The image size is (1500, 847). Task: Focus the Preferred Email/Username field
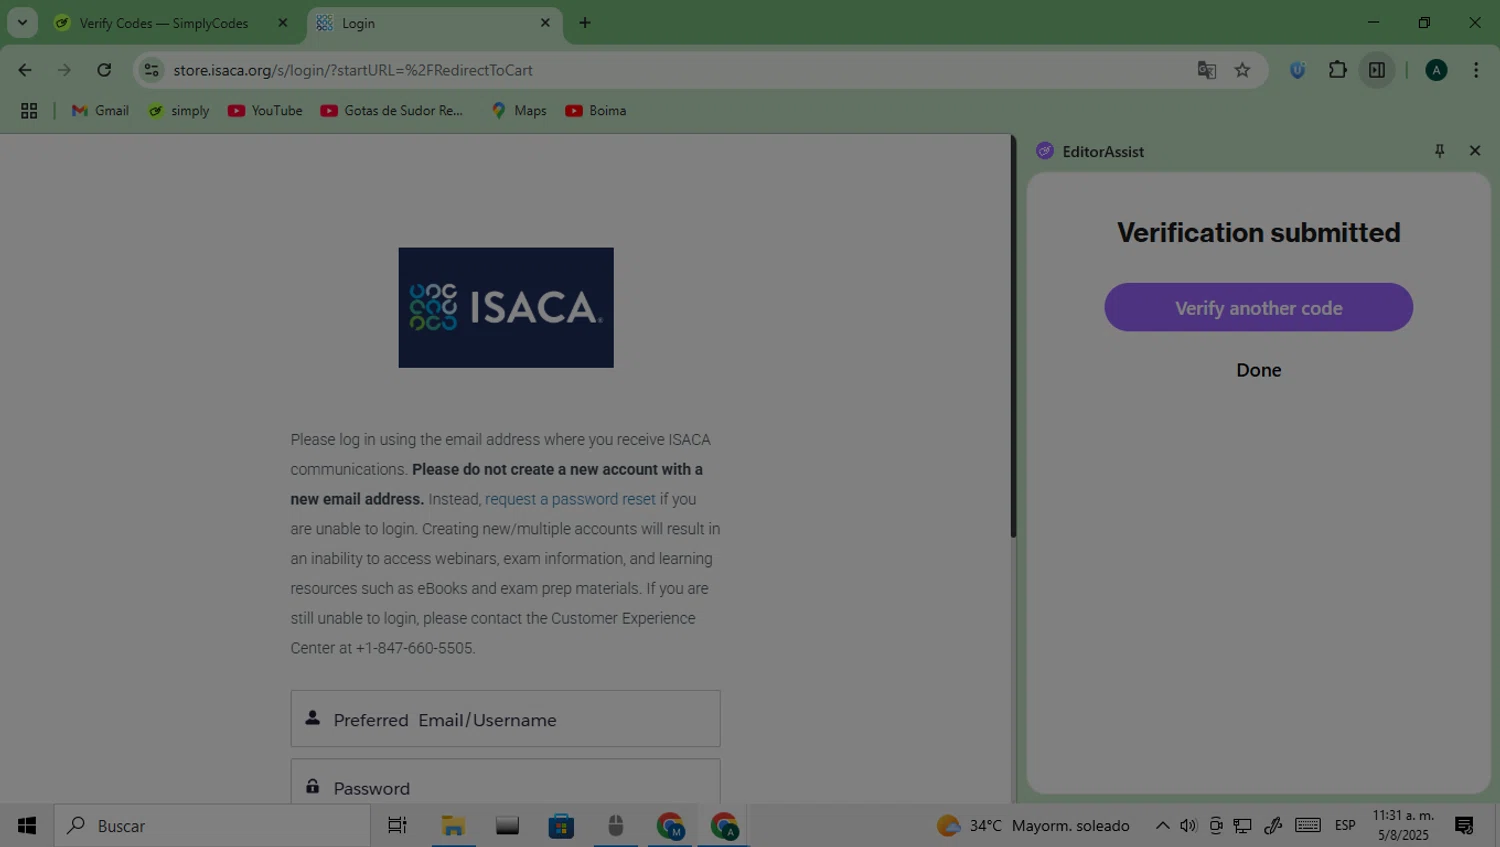pyautogui.click(x=506, y=718)
